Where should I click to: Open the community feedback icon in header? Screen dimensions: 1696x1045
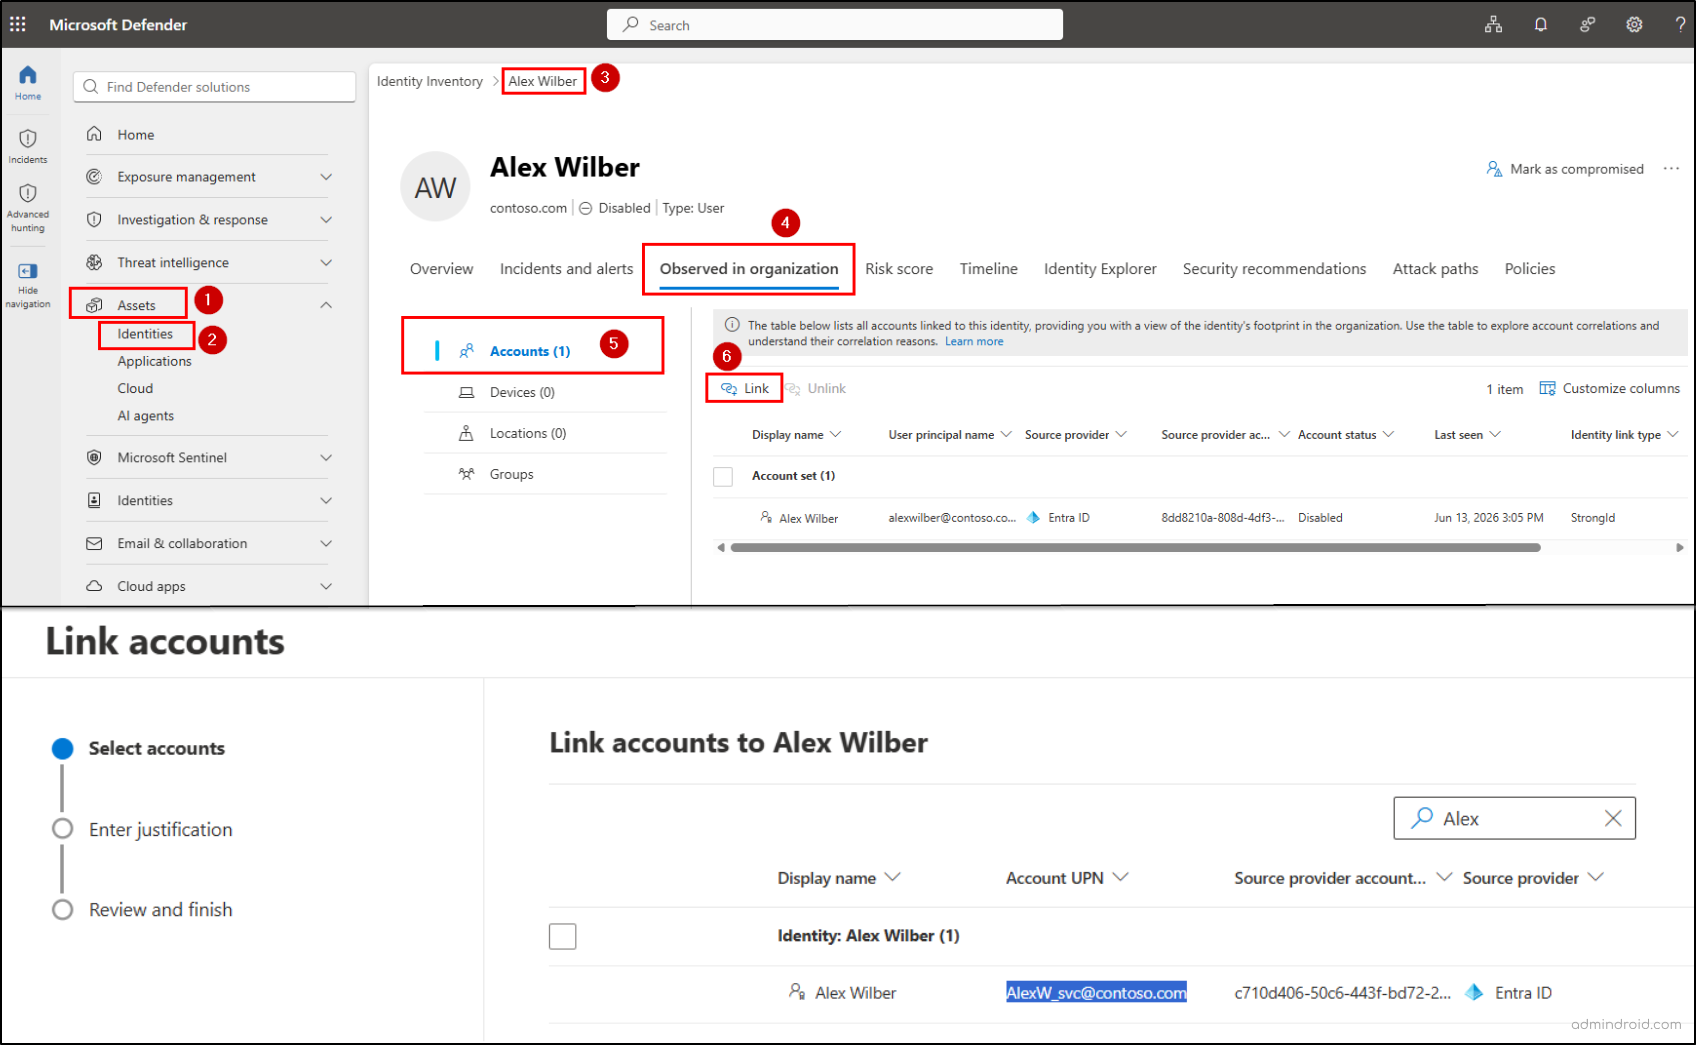click(x=1587, y=24)
